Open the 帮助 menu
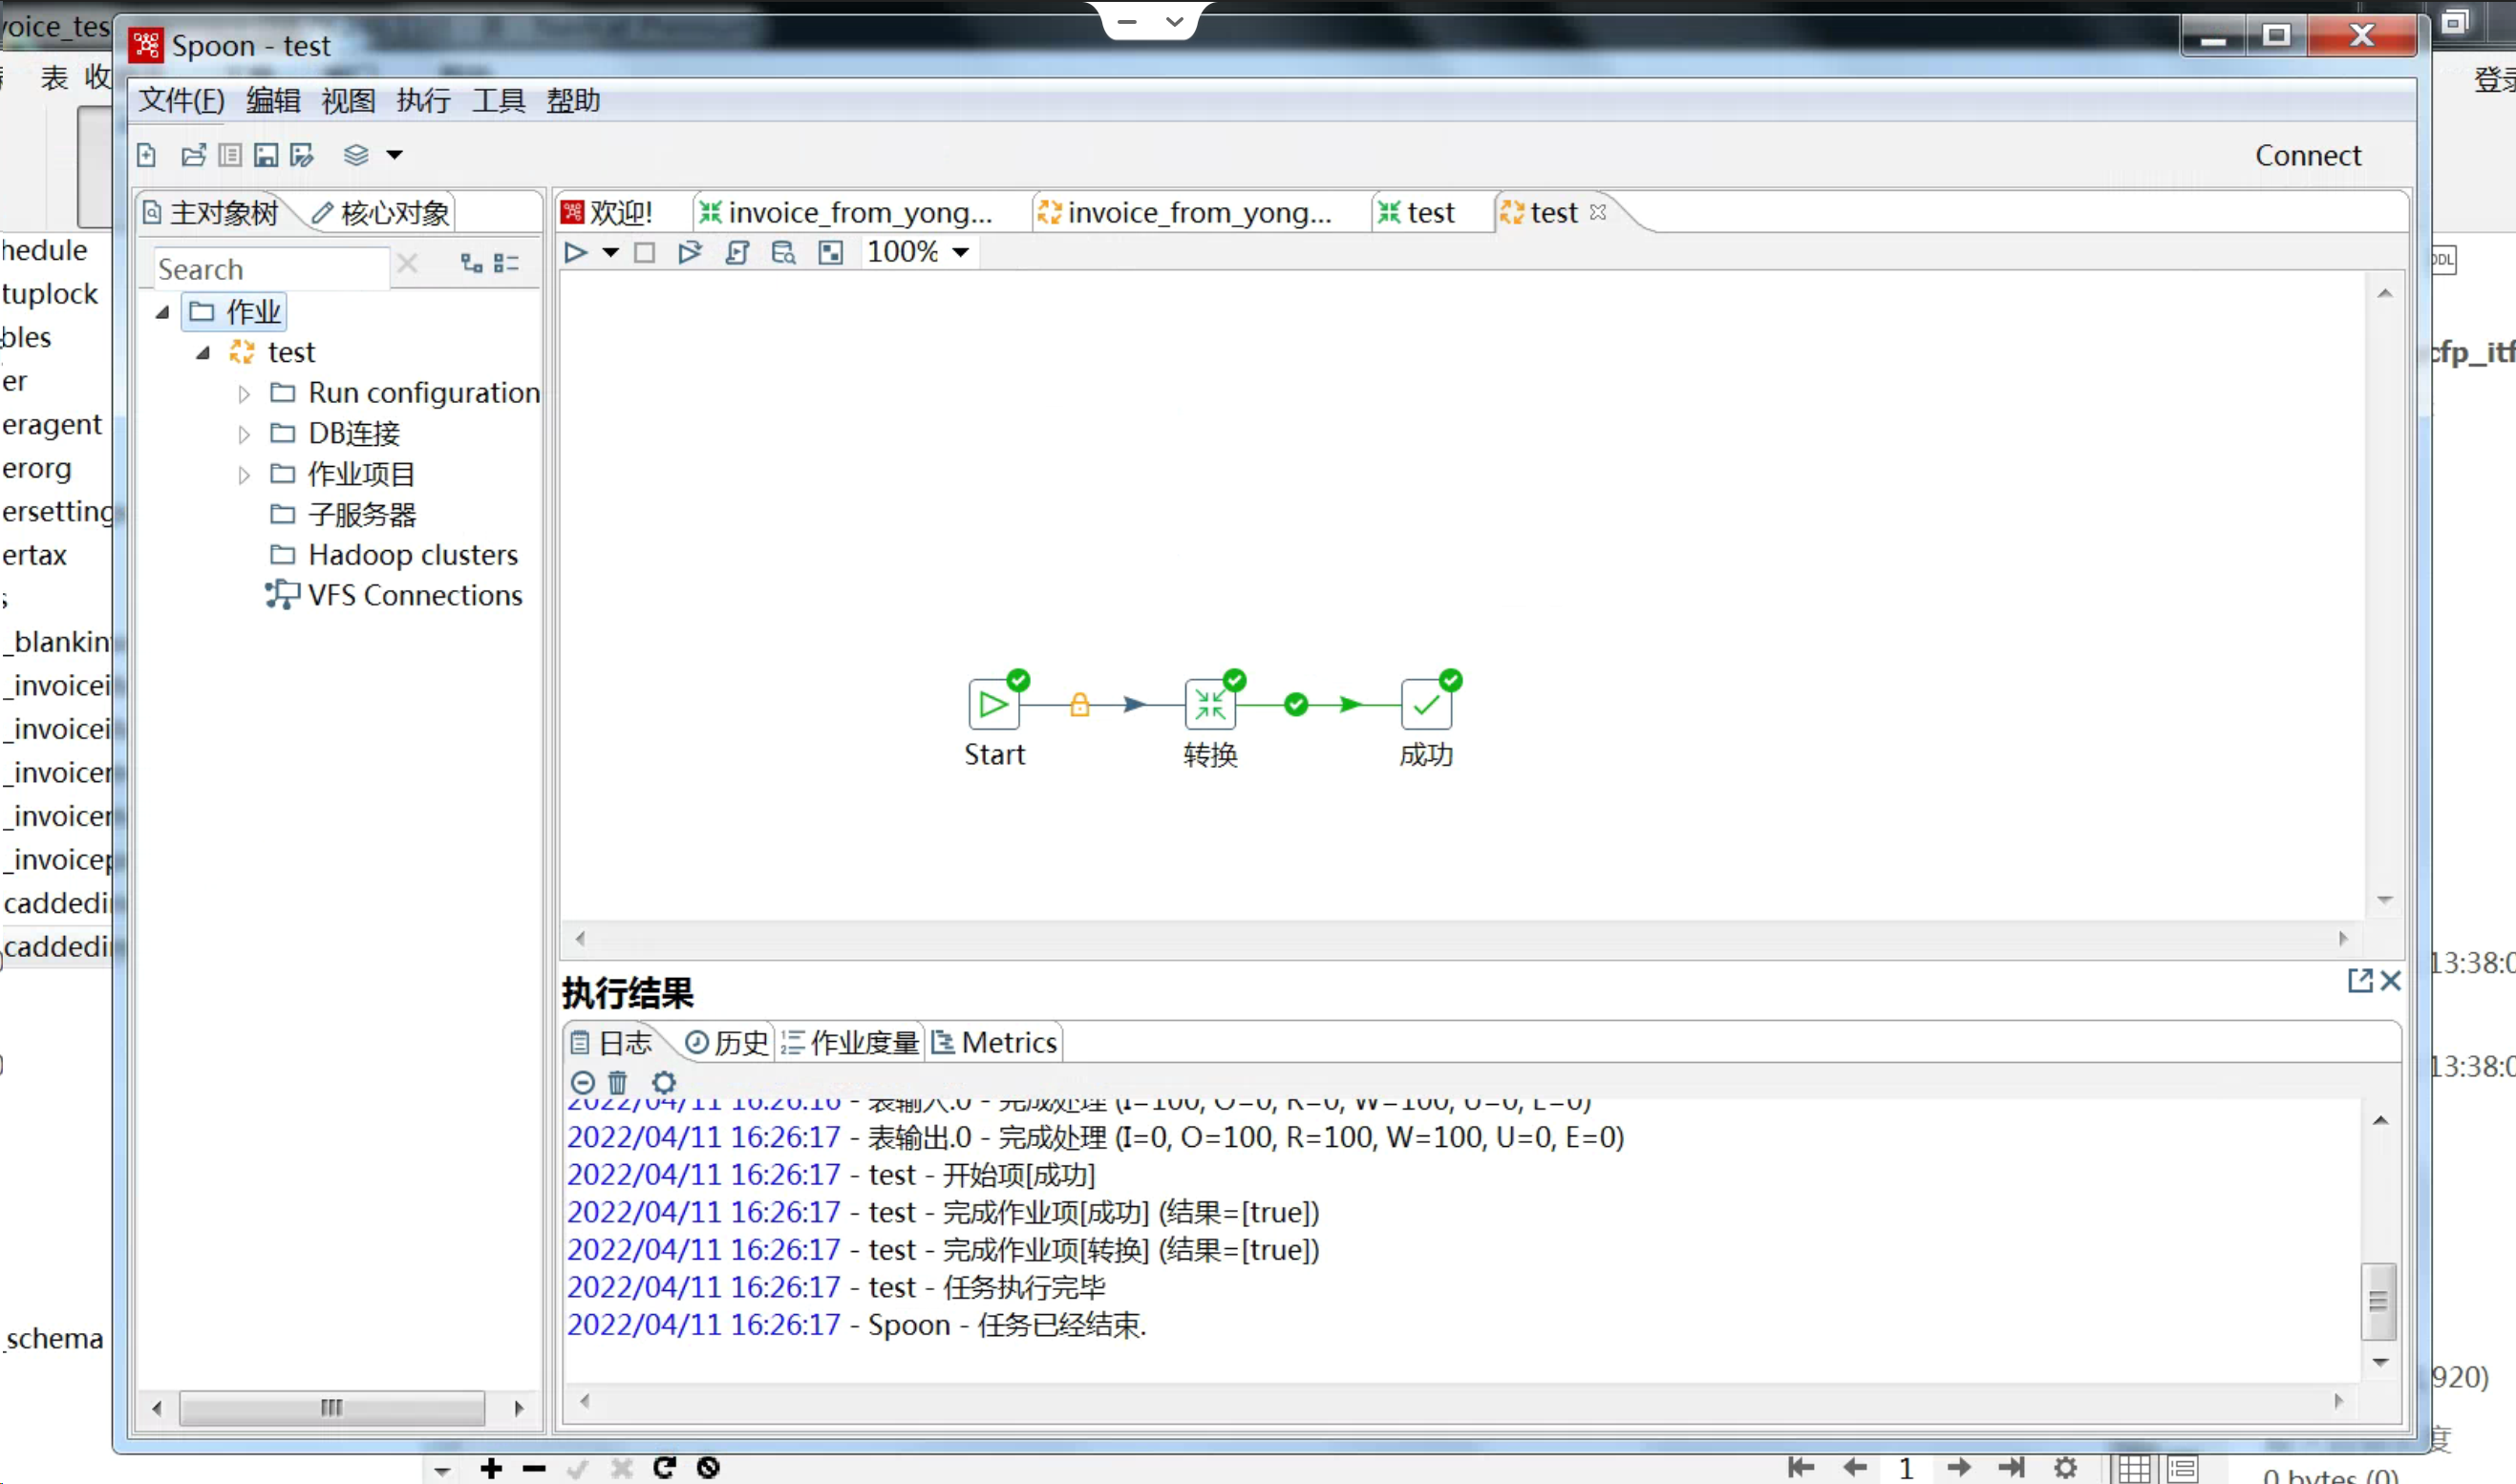The width and height of the screenshot is (2516, 1484). [573, 100]
